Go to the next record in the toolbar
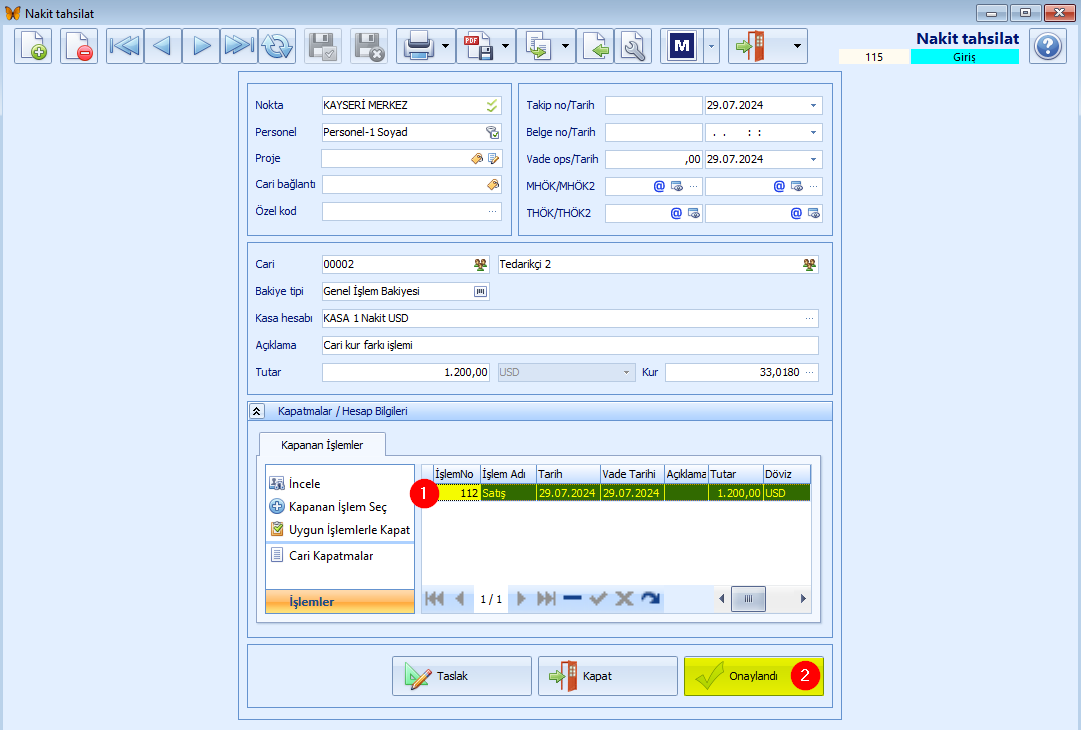Screen dimensions: 1081x730 pyautogui.click(x=201, y=46)
